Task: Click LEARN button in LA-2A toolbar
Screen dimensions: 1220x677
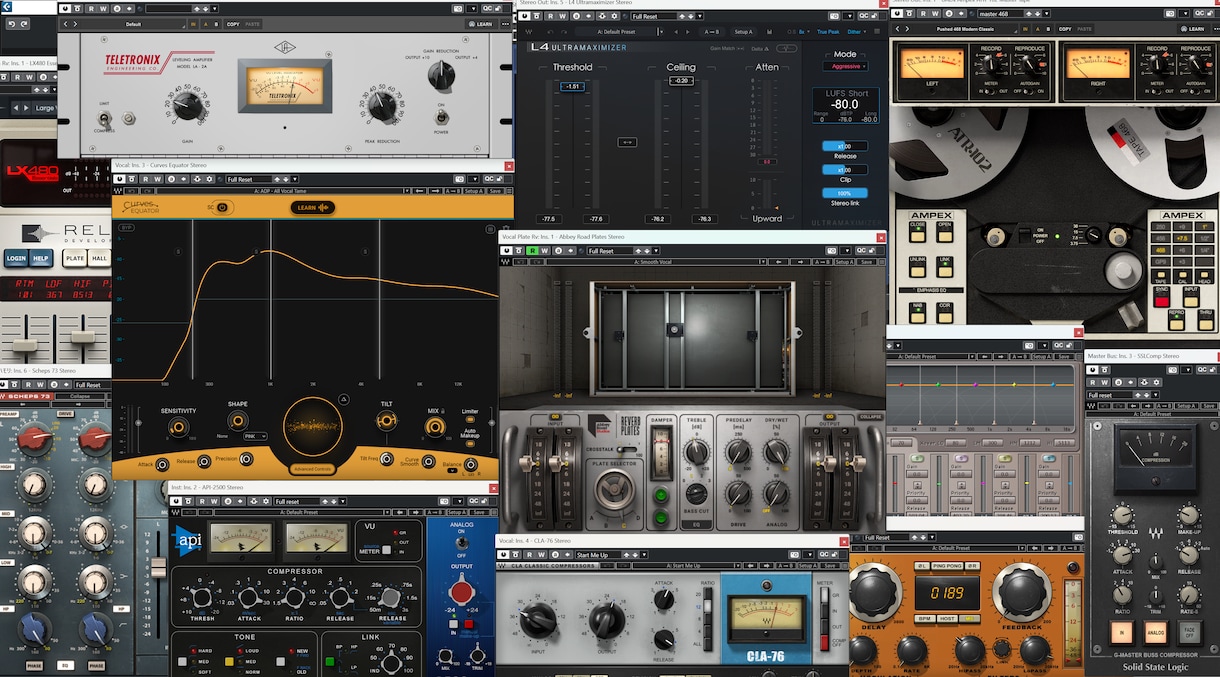Action: pyautogui.click(x=482, y=23)
